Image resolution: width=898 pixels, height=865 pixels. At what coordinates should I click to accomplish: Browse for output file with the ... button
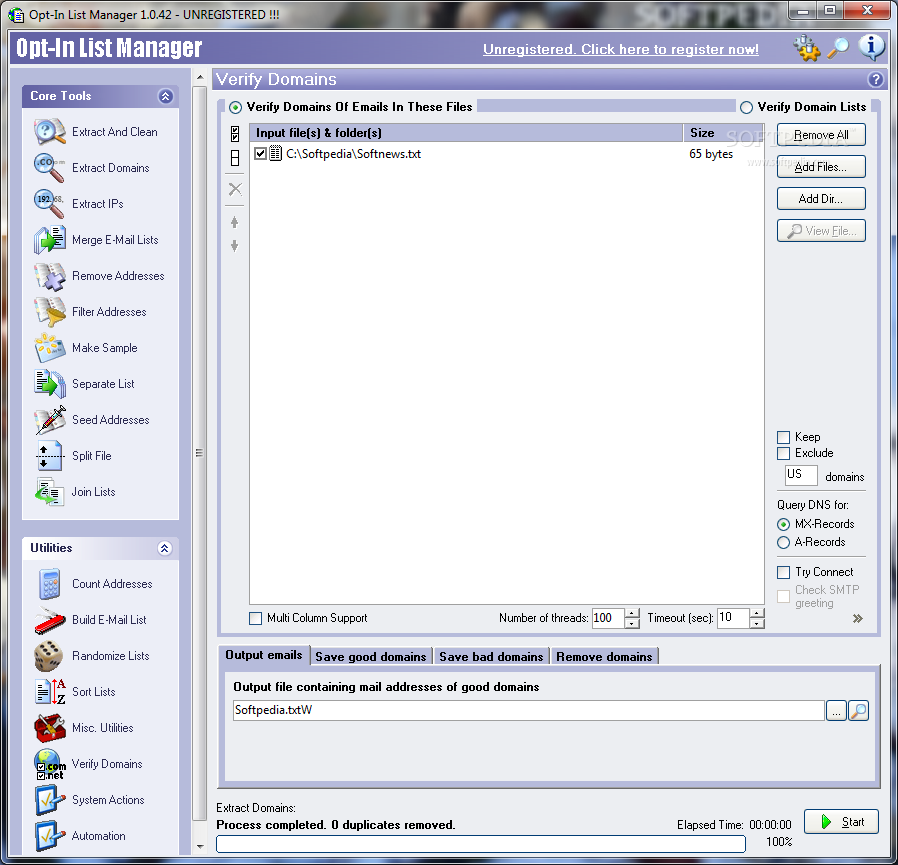pos(836,711)
